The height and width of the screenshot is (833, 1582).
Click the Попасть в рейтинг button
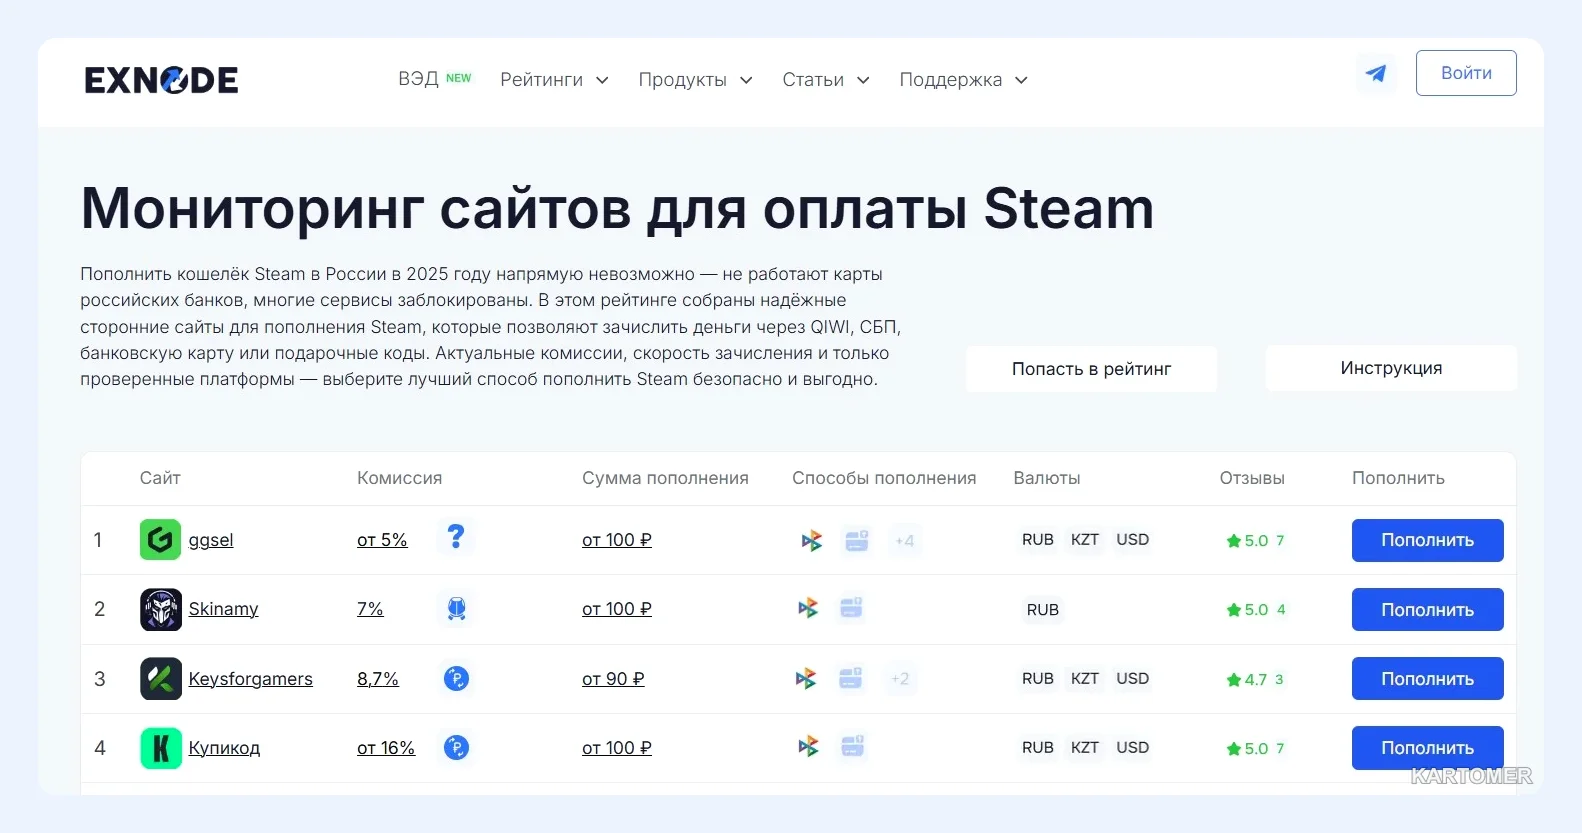[x=1091, y=369]
